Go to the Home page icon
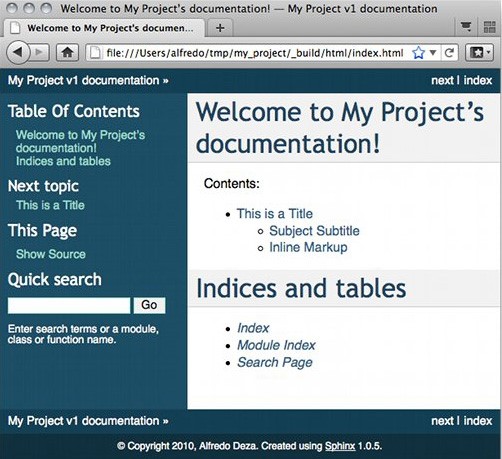 point(68,53)
